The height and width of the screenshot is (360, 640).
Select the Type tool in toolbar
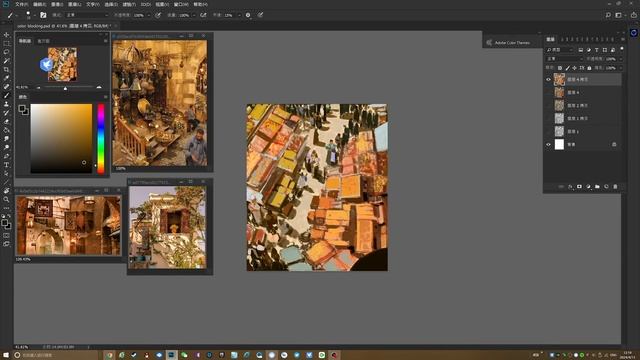6,165
